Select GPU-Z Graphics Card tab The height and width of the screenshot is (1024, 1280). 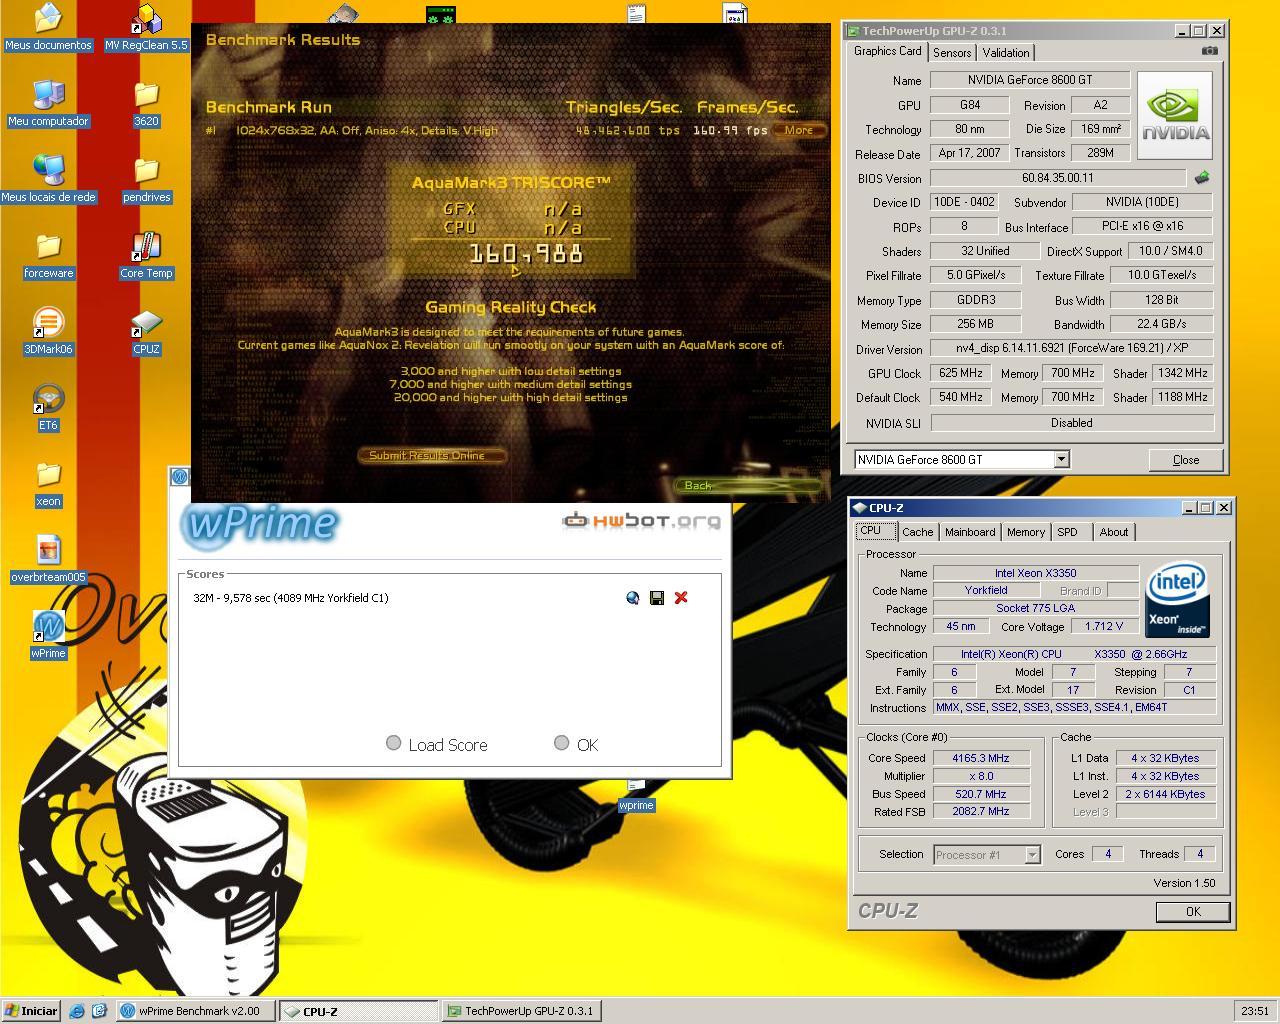[x=887, y=51]
